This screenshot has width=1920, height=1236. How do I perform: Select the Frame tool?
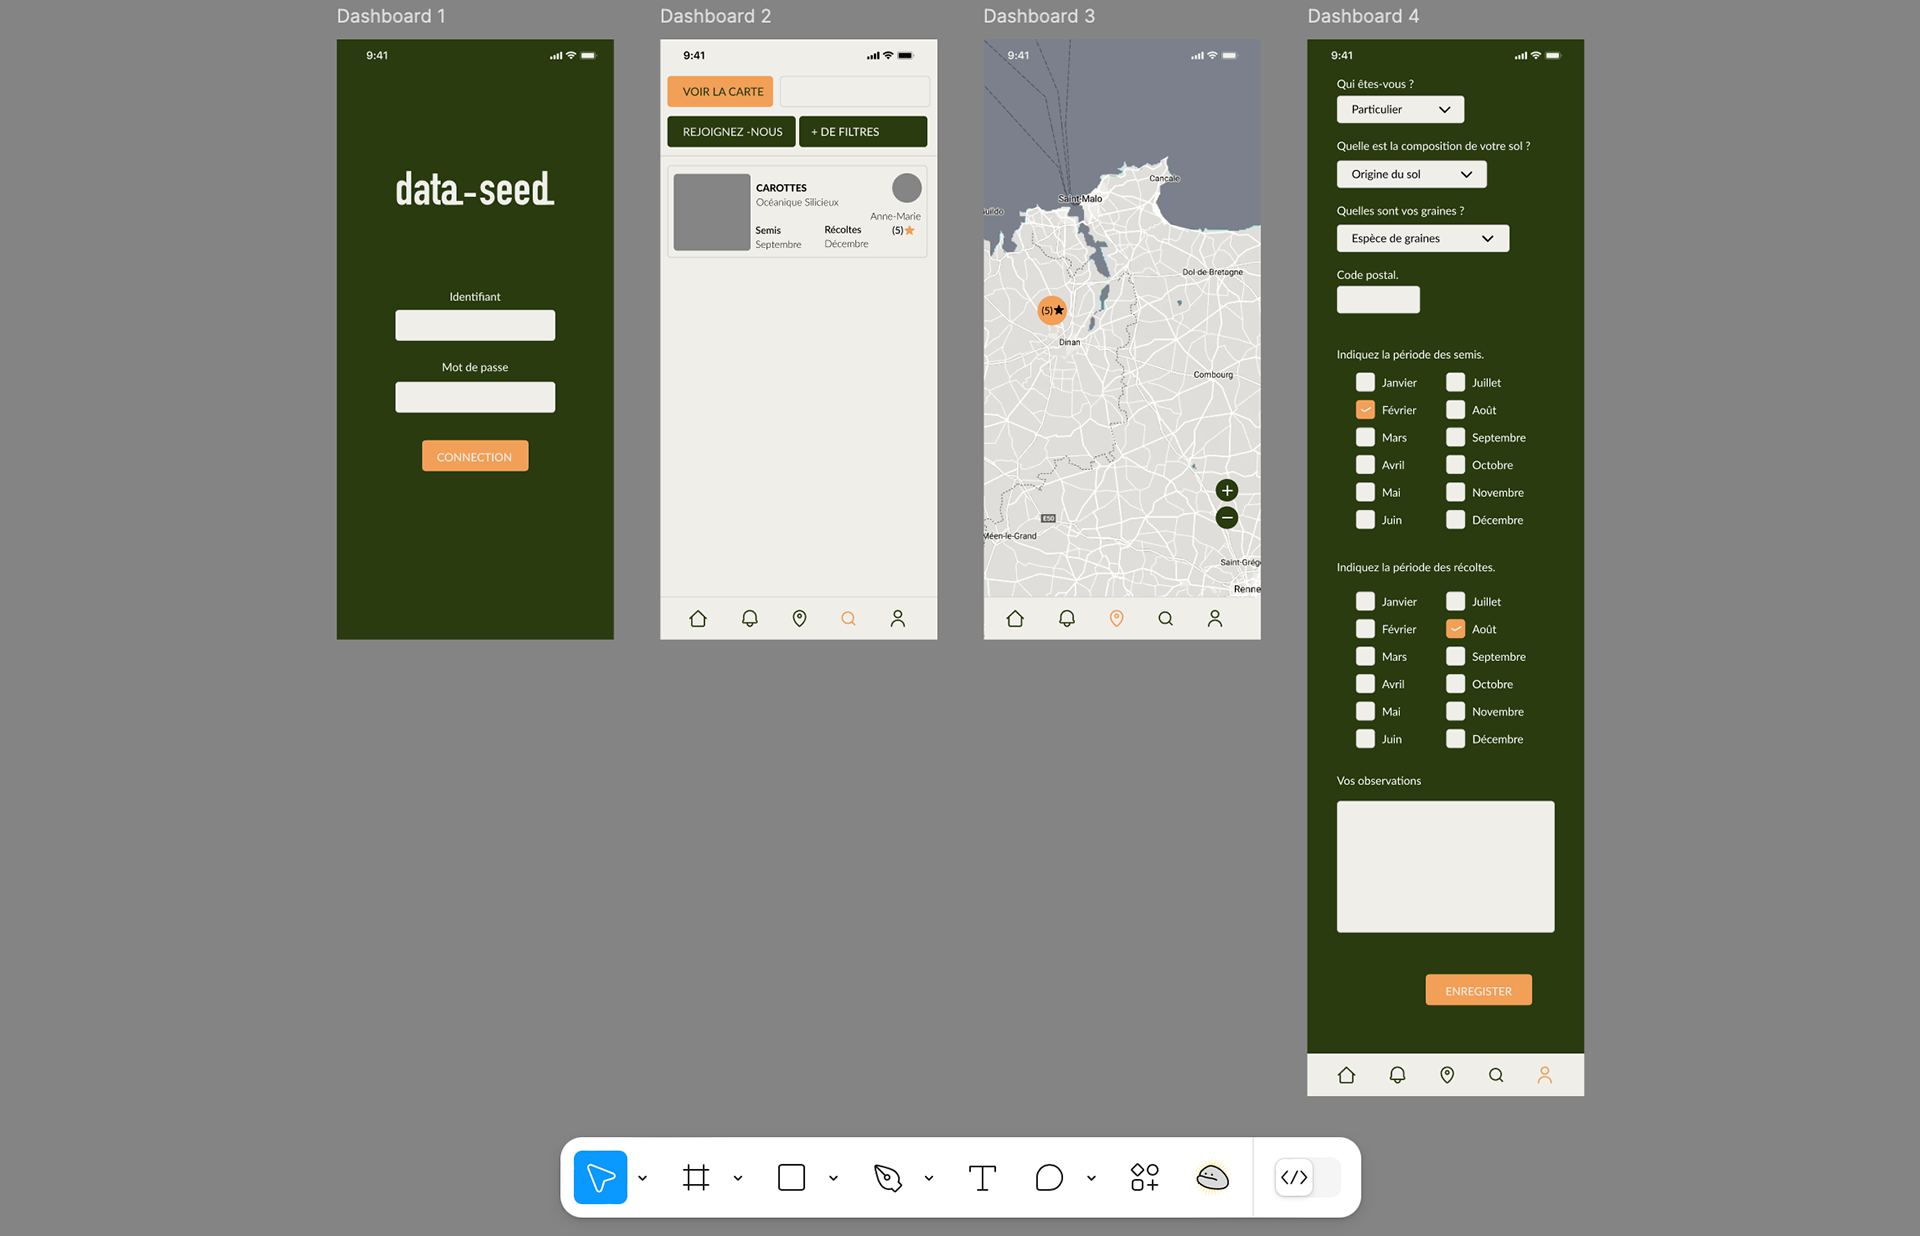pyautogui.click(x=696, y=1177)
